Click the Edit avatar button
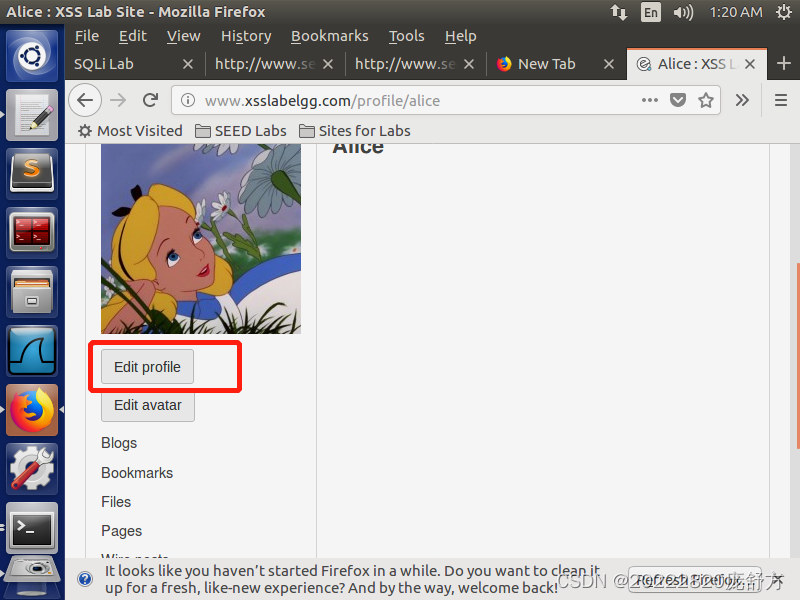This screenshot has width=800, height=600. coord(147,406)
